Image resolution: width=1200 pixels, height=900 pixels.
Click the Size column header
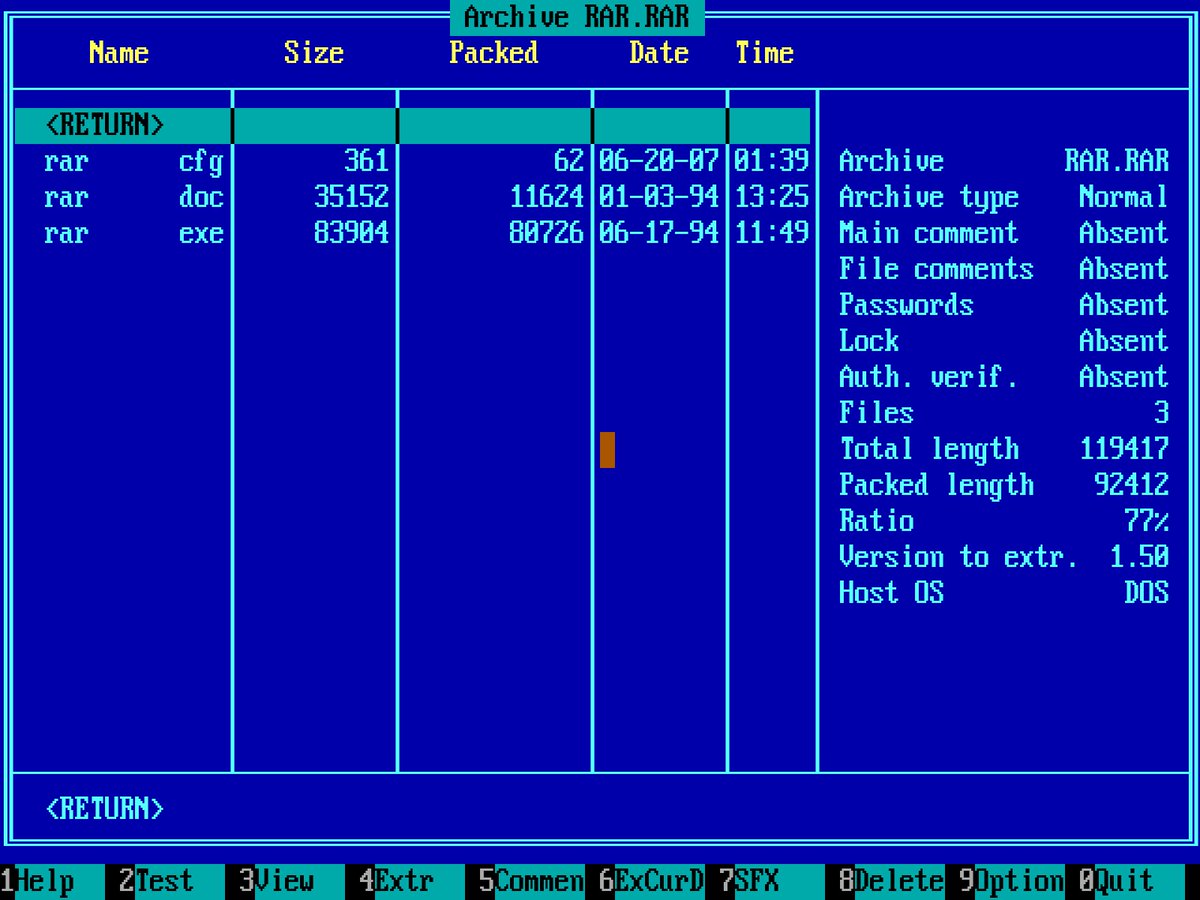pos(314,53)
